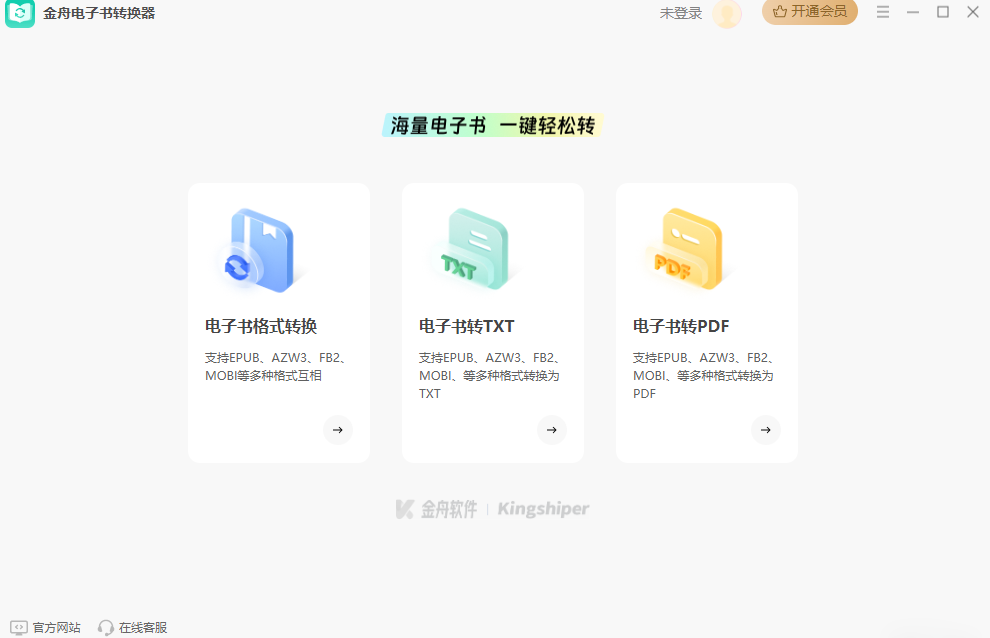Contact support via the 在线客服 headset icon
The image size is (990, 638).
click(106, 627)
